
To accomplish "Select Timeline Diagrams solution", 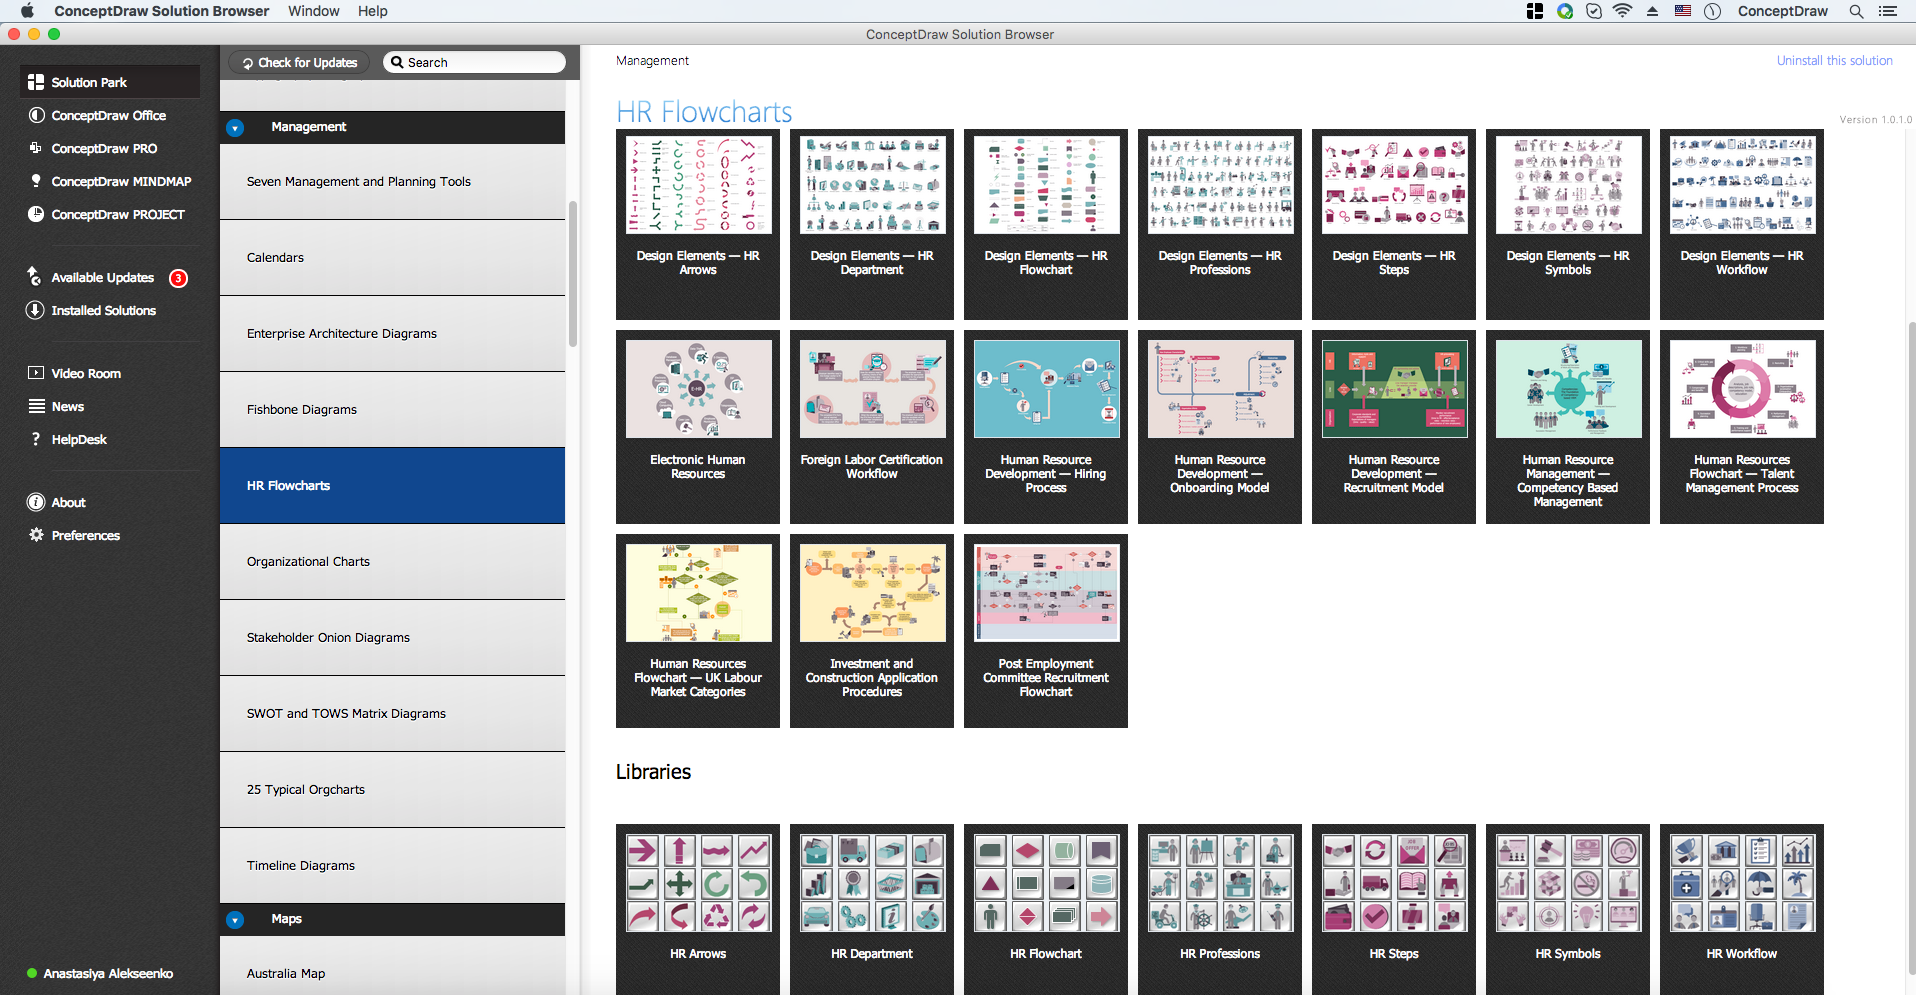I will (x=392, y=865).
